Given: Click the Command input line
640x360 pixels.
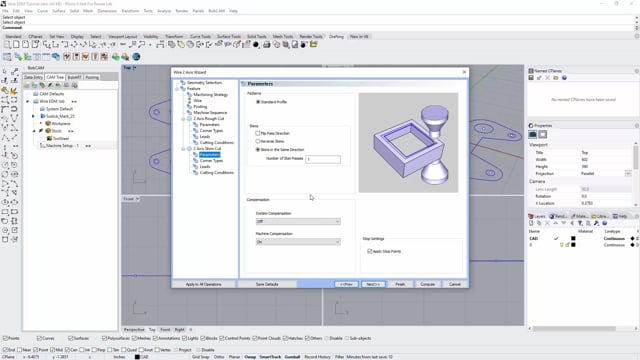Looking at the screenshot, I should (318, 28).
